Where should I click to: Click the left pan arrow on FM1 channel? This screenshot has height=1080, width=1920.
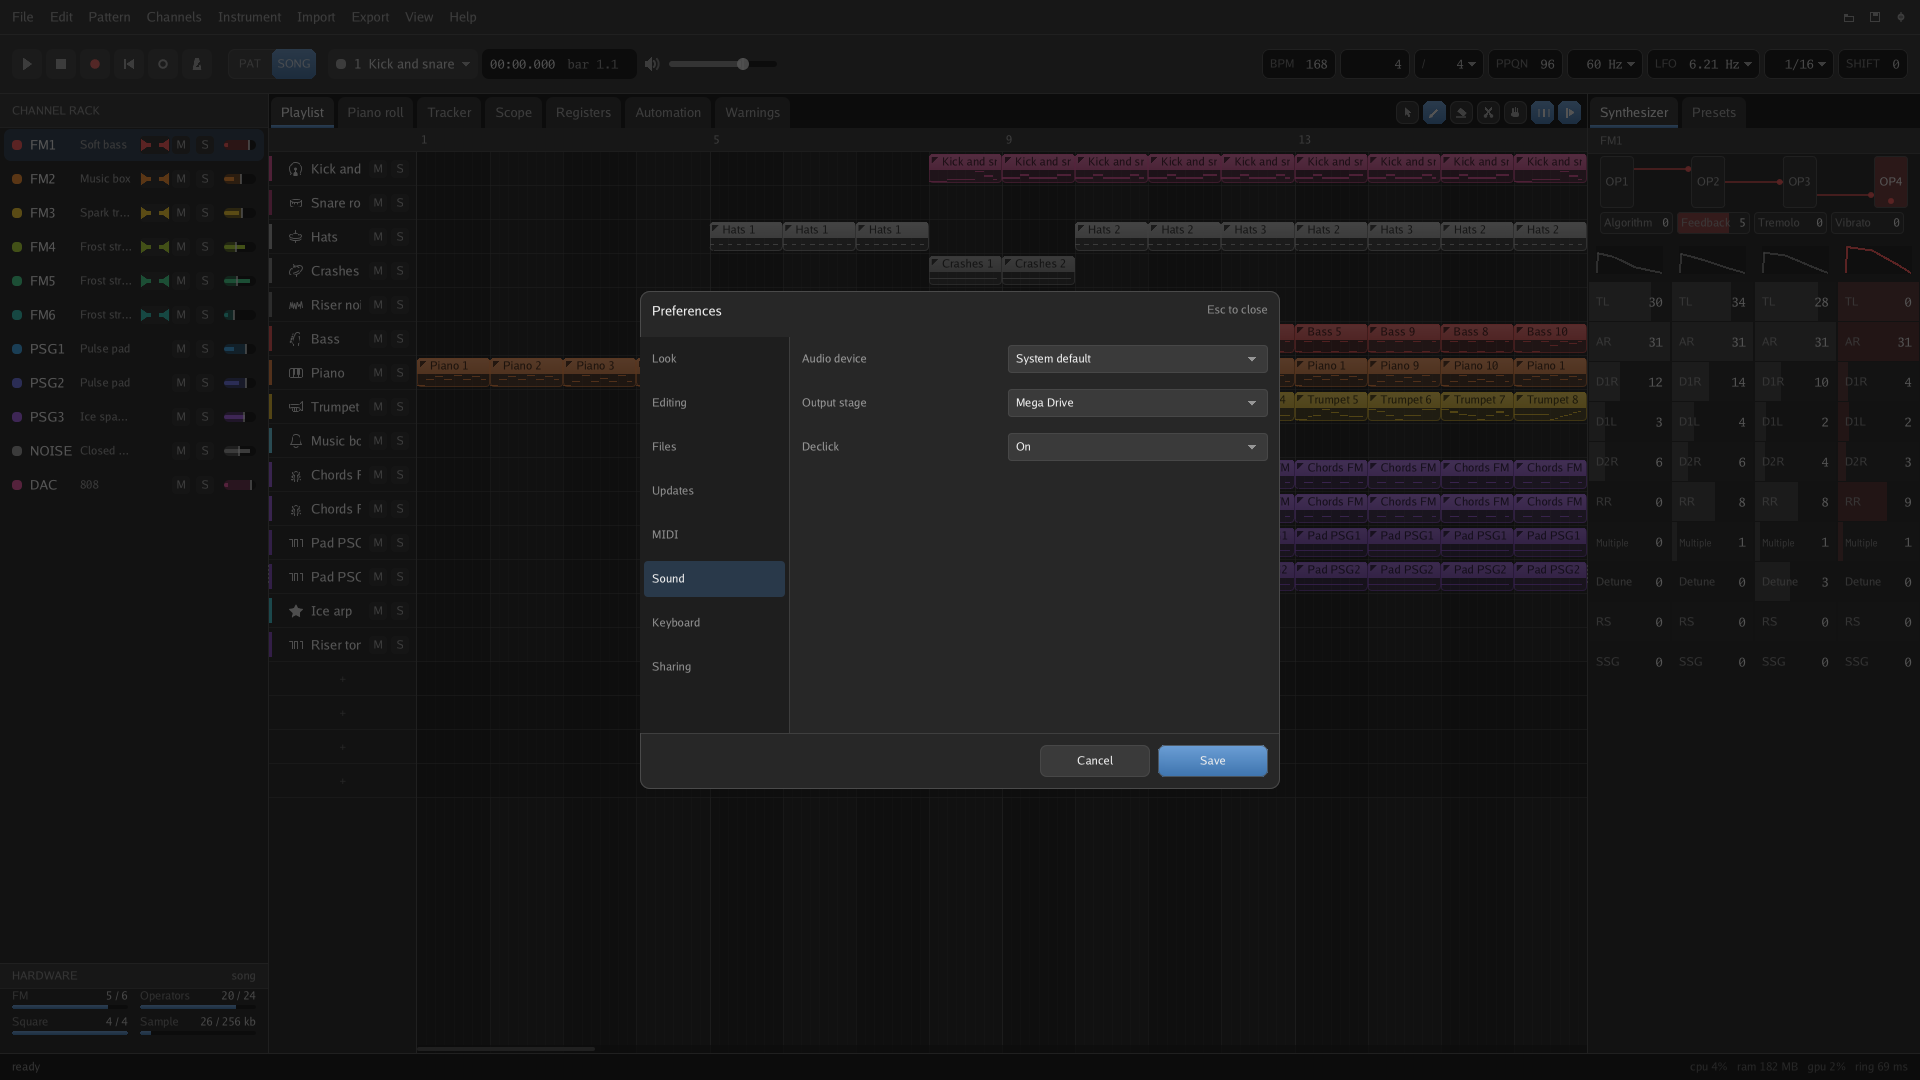click(x=146, y=145)
